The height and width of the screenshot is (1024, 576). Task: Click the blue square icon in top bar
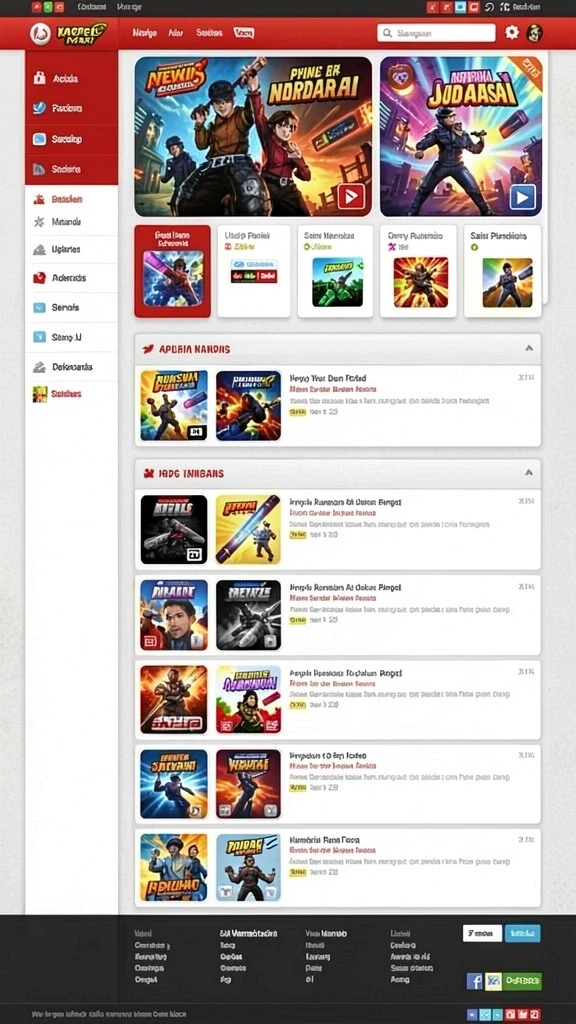click(460, 7)
